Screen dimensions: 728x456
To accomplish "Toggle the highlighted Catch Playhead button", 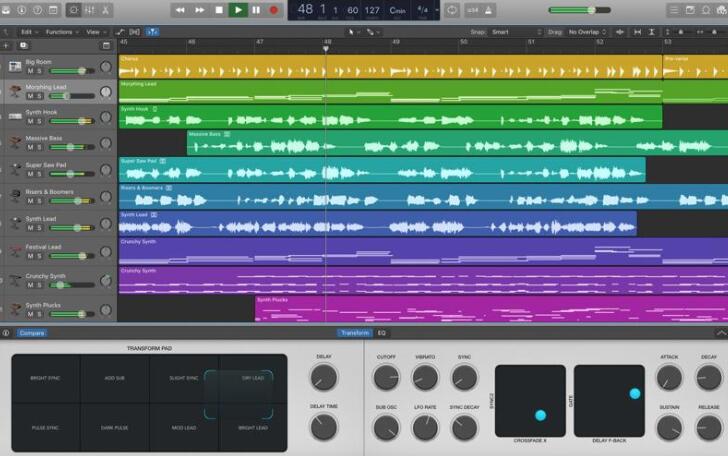I will click(x=152, y=32).
